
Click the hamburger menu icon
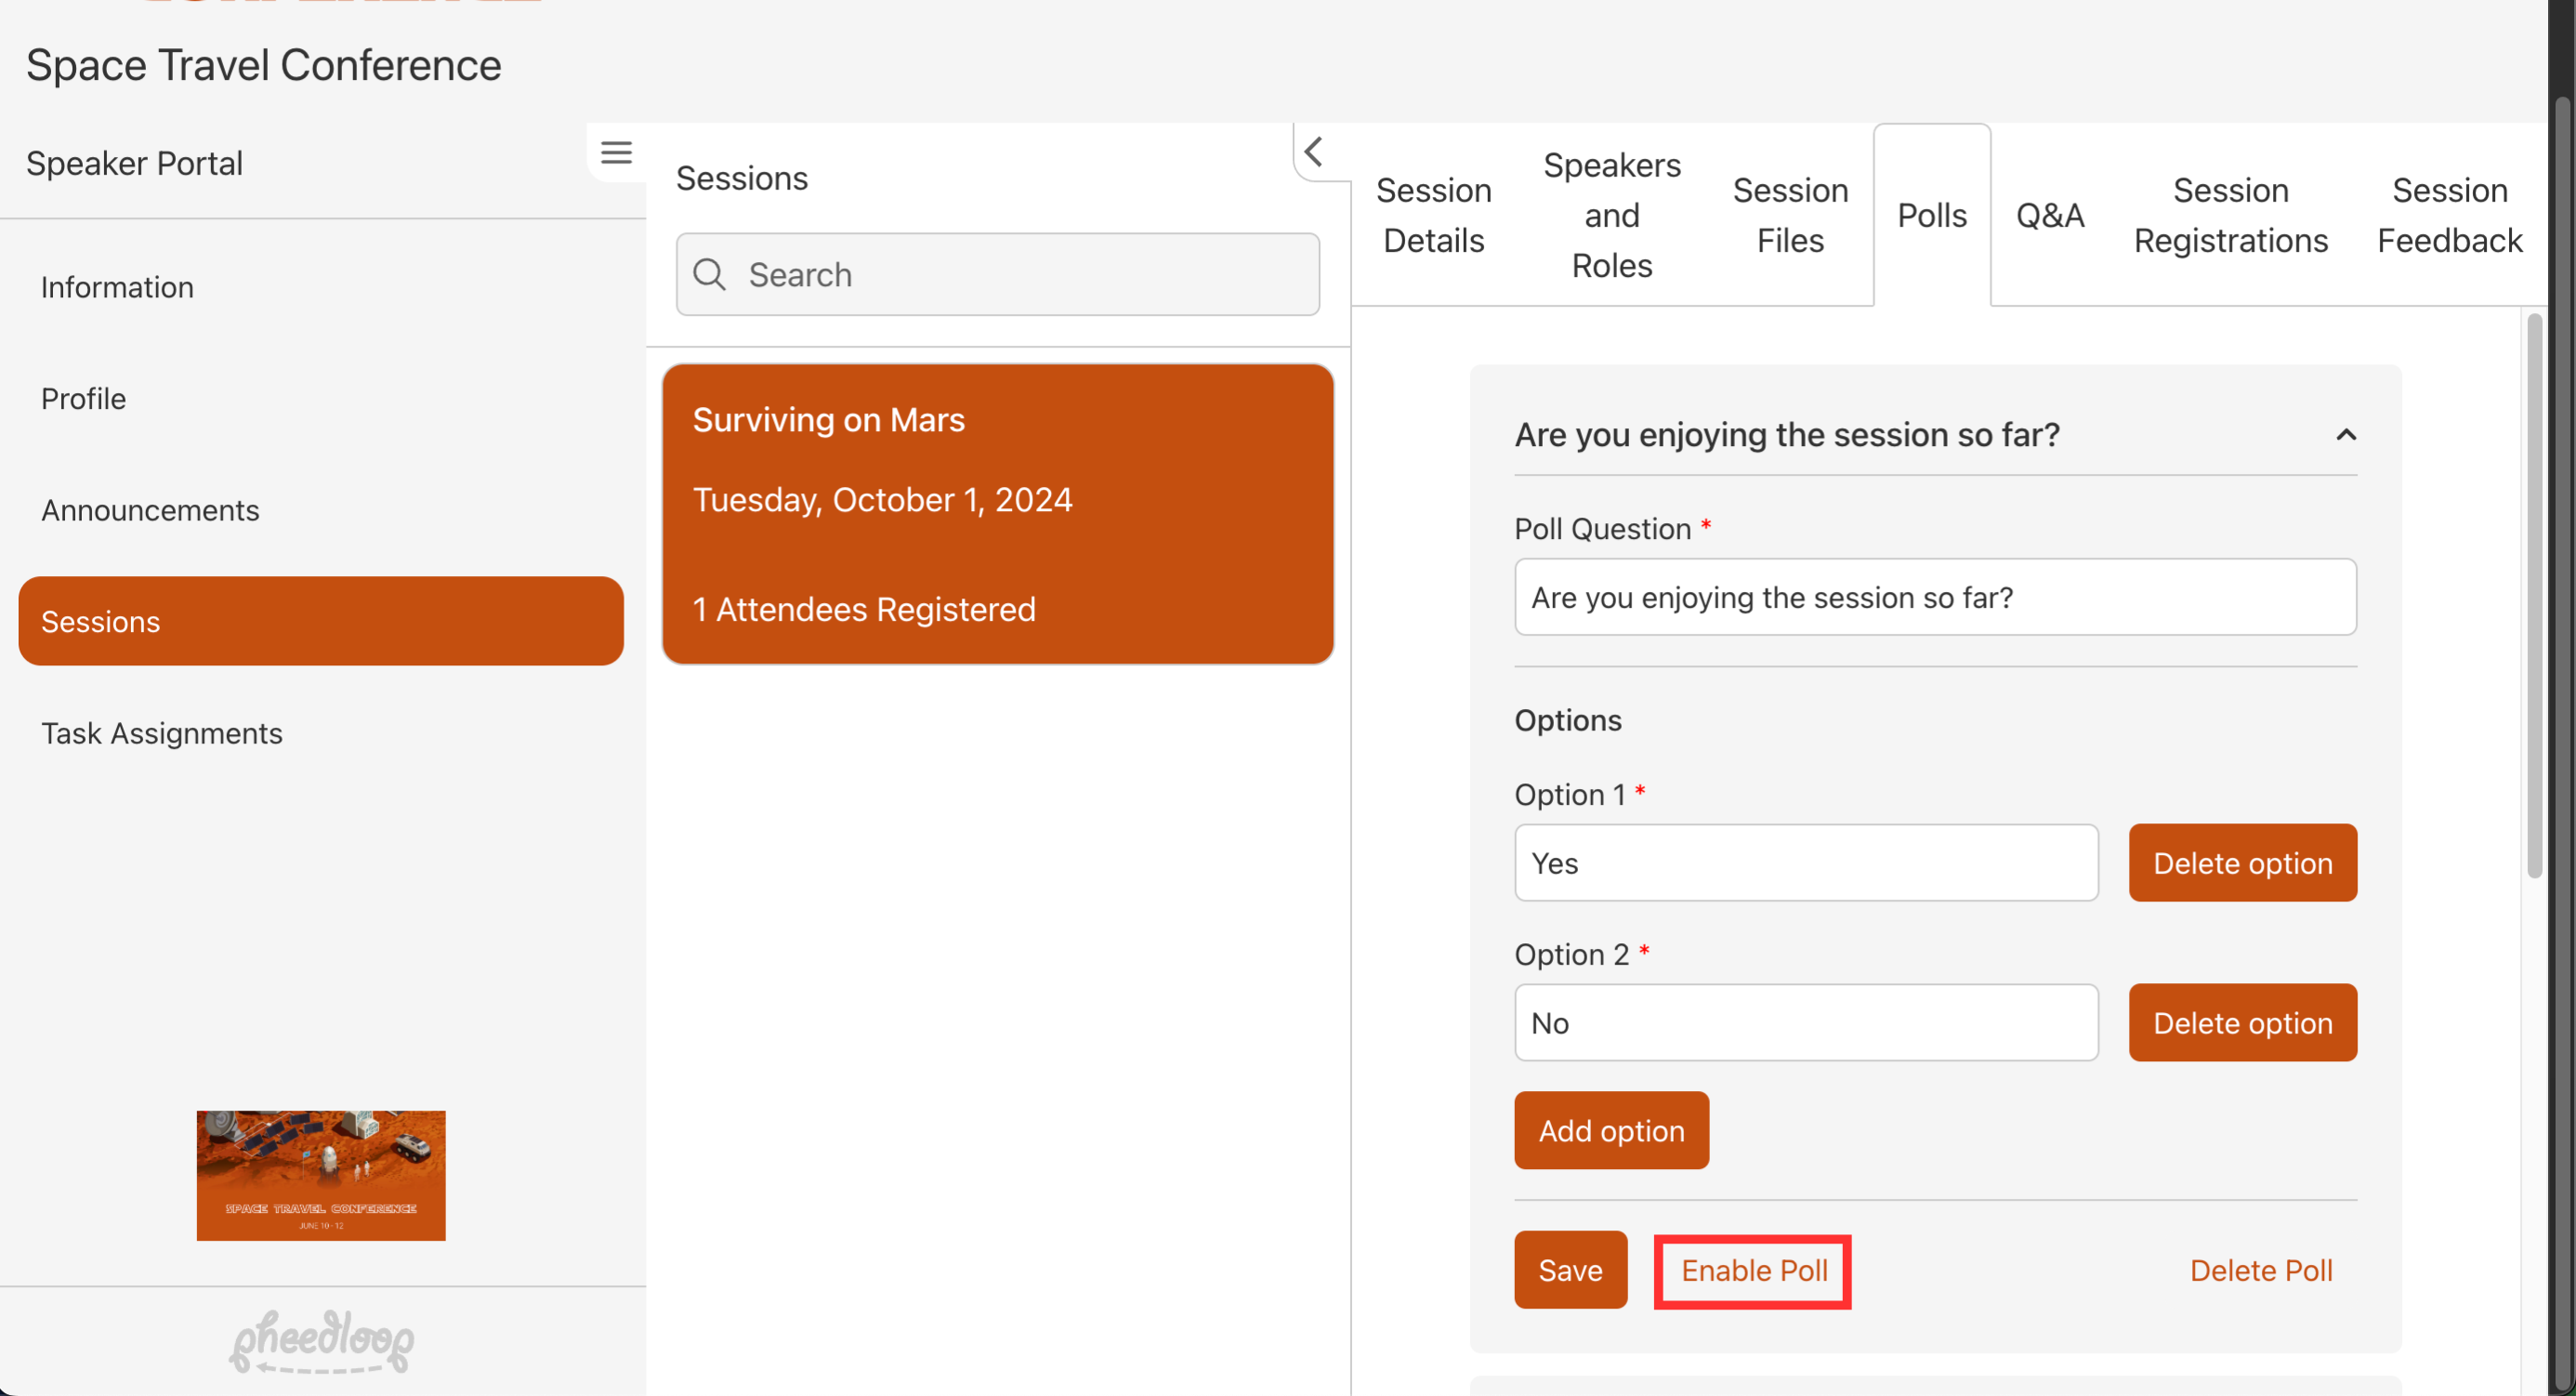pyautogui.click(x=616, y=152)
